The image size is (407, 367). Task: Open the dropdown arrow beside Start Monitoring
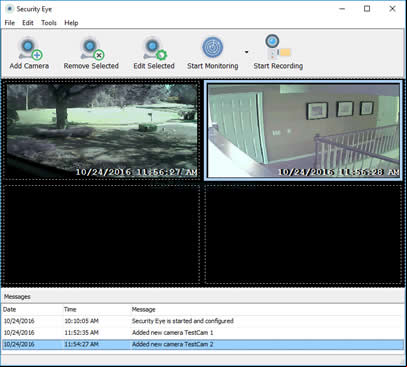coord(246,52)
